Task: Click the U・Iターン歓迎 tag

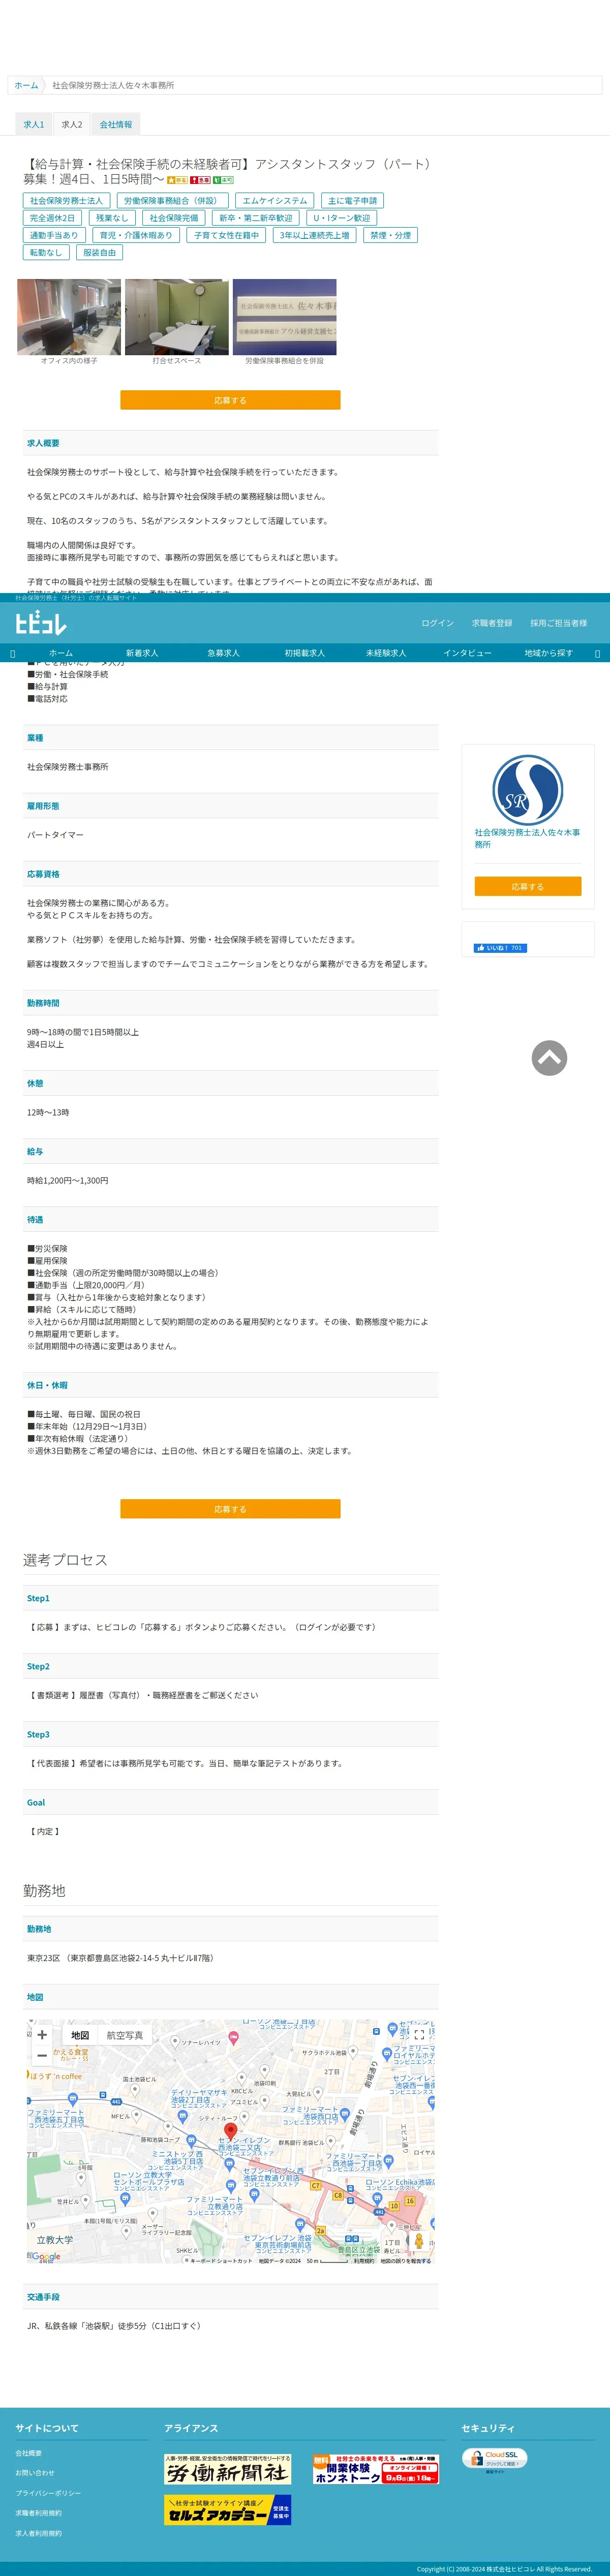Action: pyautogui.click(x=342, y=218)
